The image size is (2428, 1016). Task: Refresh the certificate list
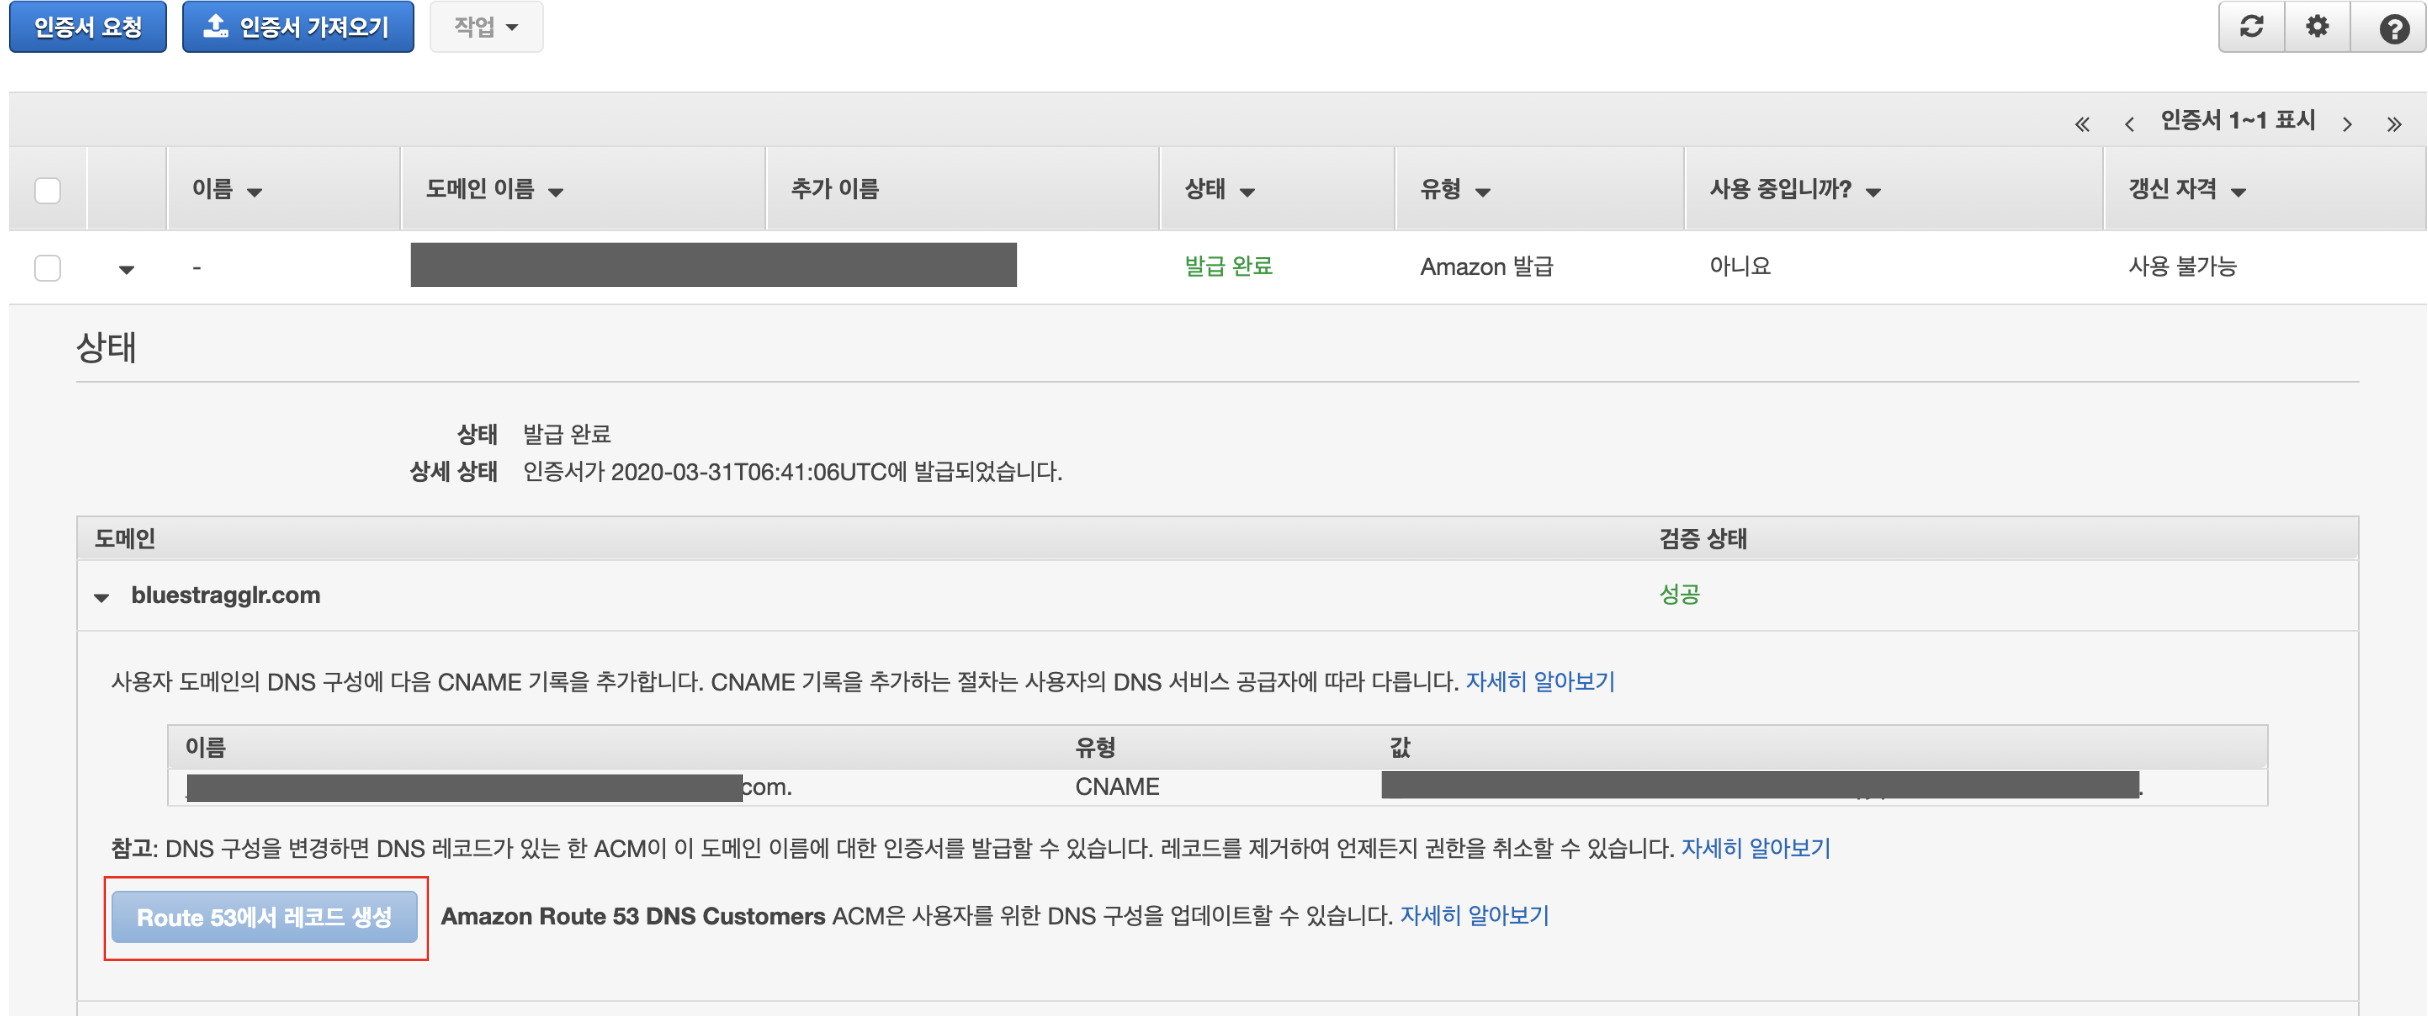2251,27
